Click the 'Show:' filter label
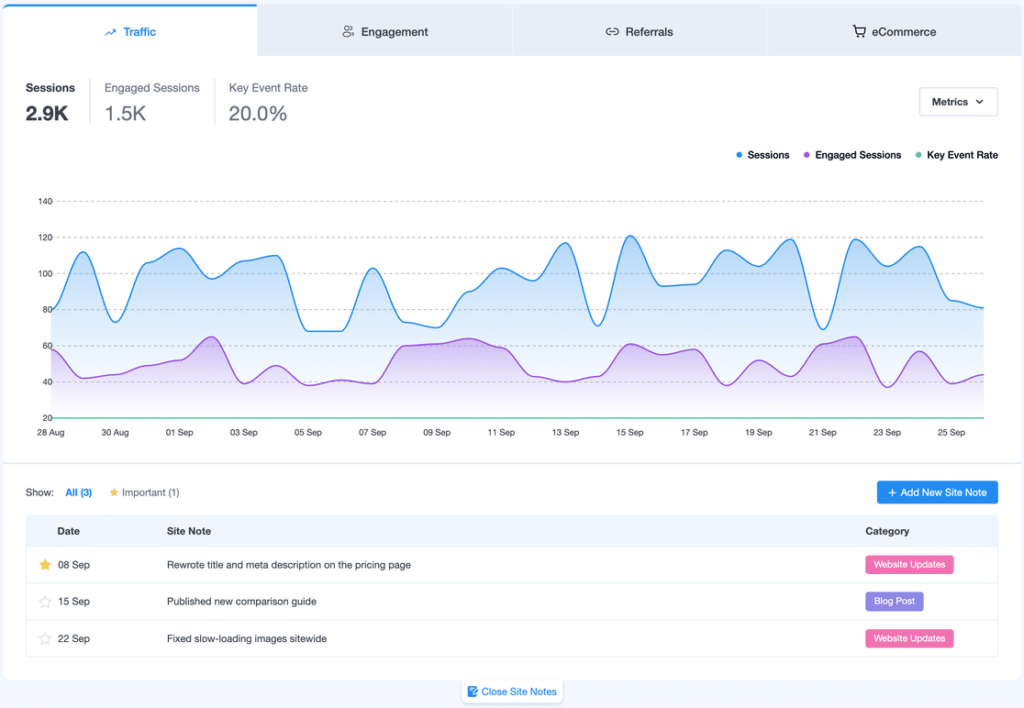 [x=40, y=492]
